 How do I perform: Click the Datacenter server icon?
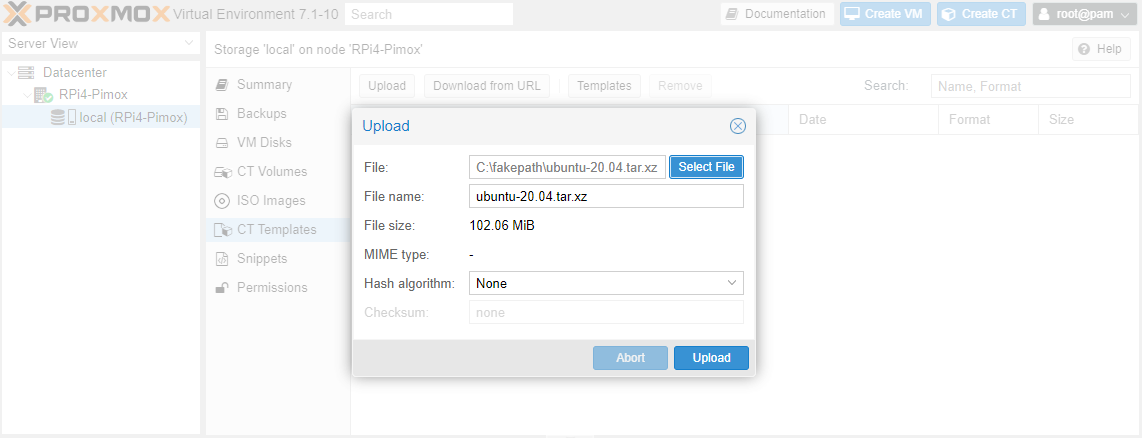click(26, 73)
